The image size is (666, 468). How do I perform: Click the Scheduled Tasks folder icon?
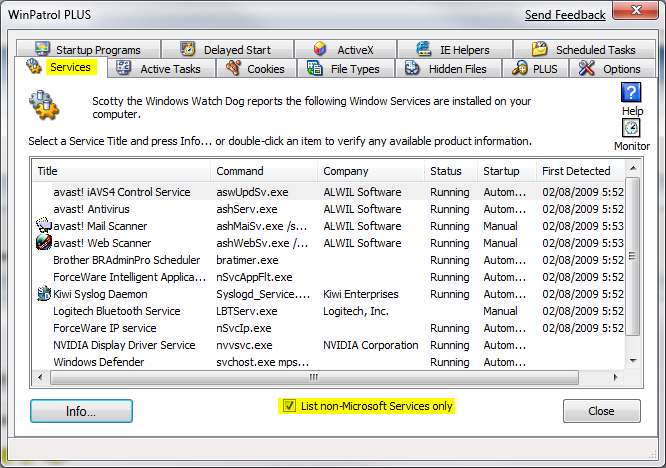[x=539, y=49]
